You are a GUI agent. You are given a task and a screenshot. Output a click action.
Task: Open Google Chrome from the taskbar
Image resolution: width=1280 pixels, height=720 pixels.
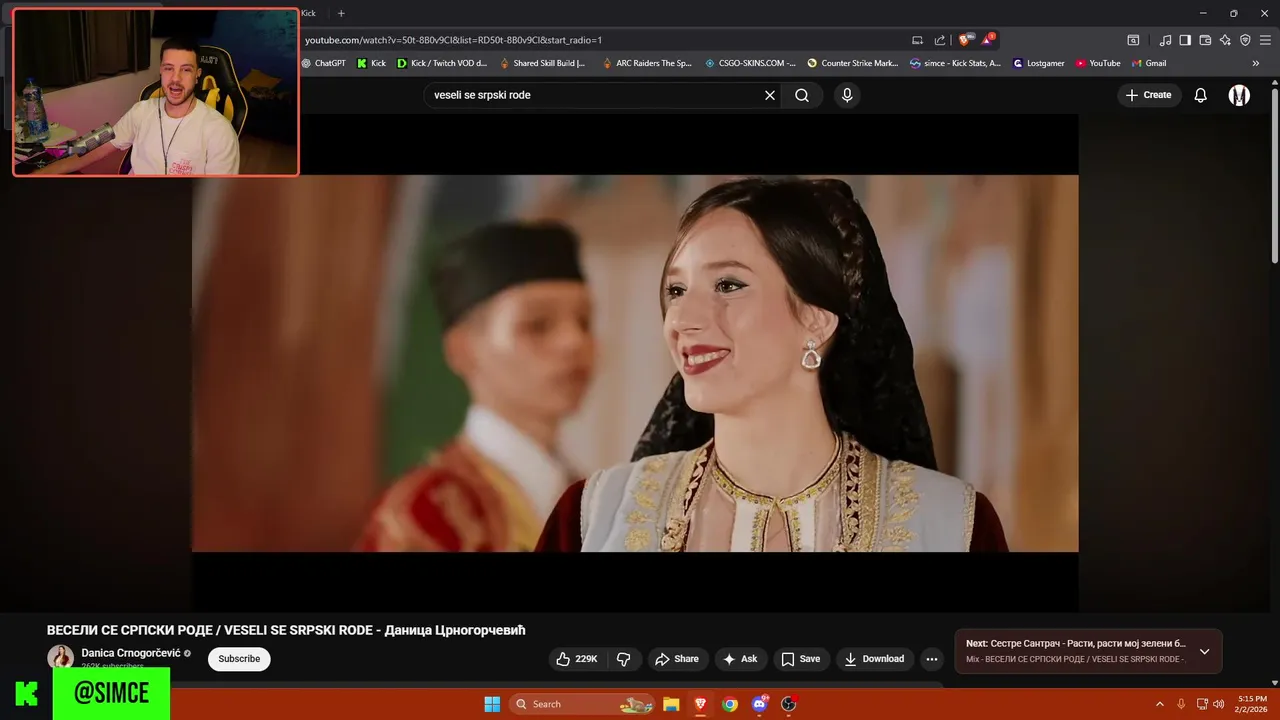click(x=730, y=704)
